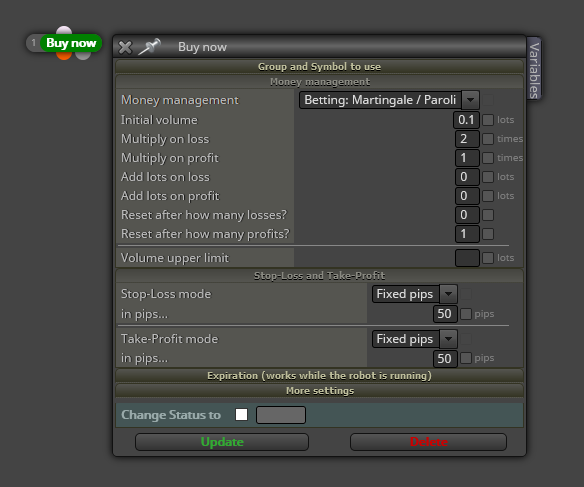The width and height of the screenshot is (584, 487).
Task: Select the green Buy now block
Action: click(71, 43)
